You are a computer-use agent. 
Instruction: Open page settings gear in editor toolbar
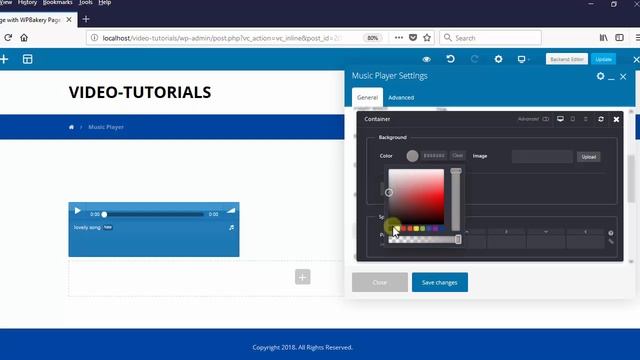pyautogui.click(x=498, y=59)
